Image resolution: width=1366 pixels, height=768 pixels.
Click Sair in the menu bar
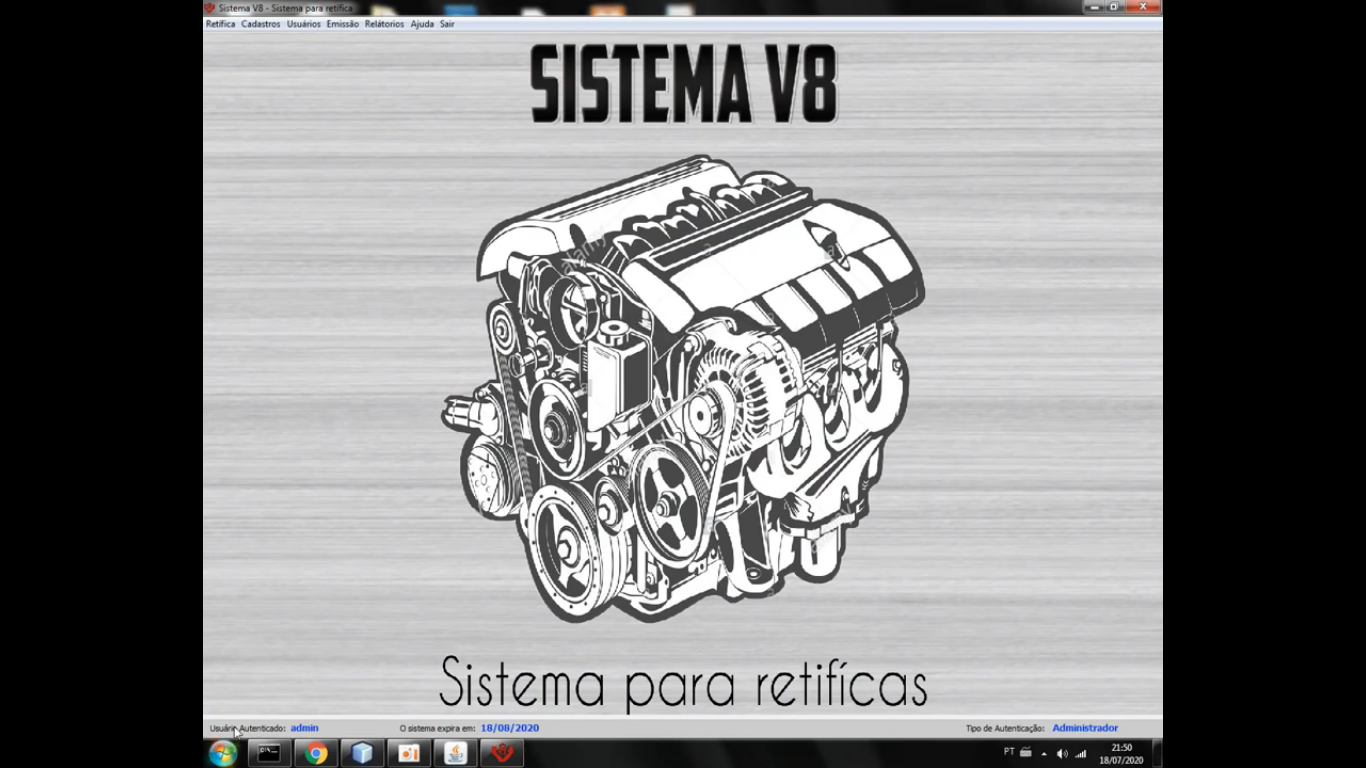[x=447, y=24]
